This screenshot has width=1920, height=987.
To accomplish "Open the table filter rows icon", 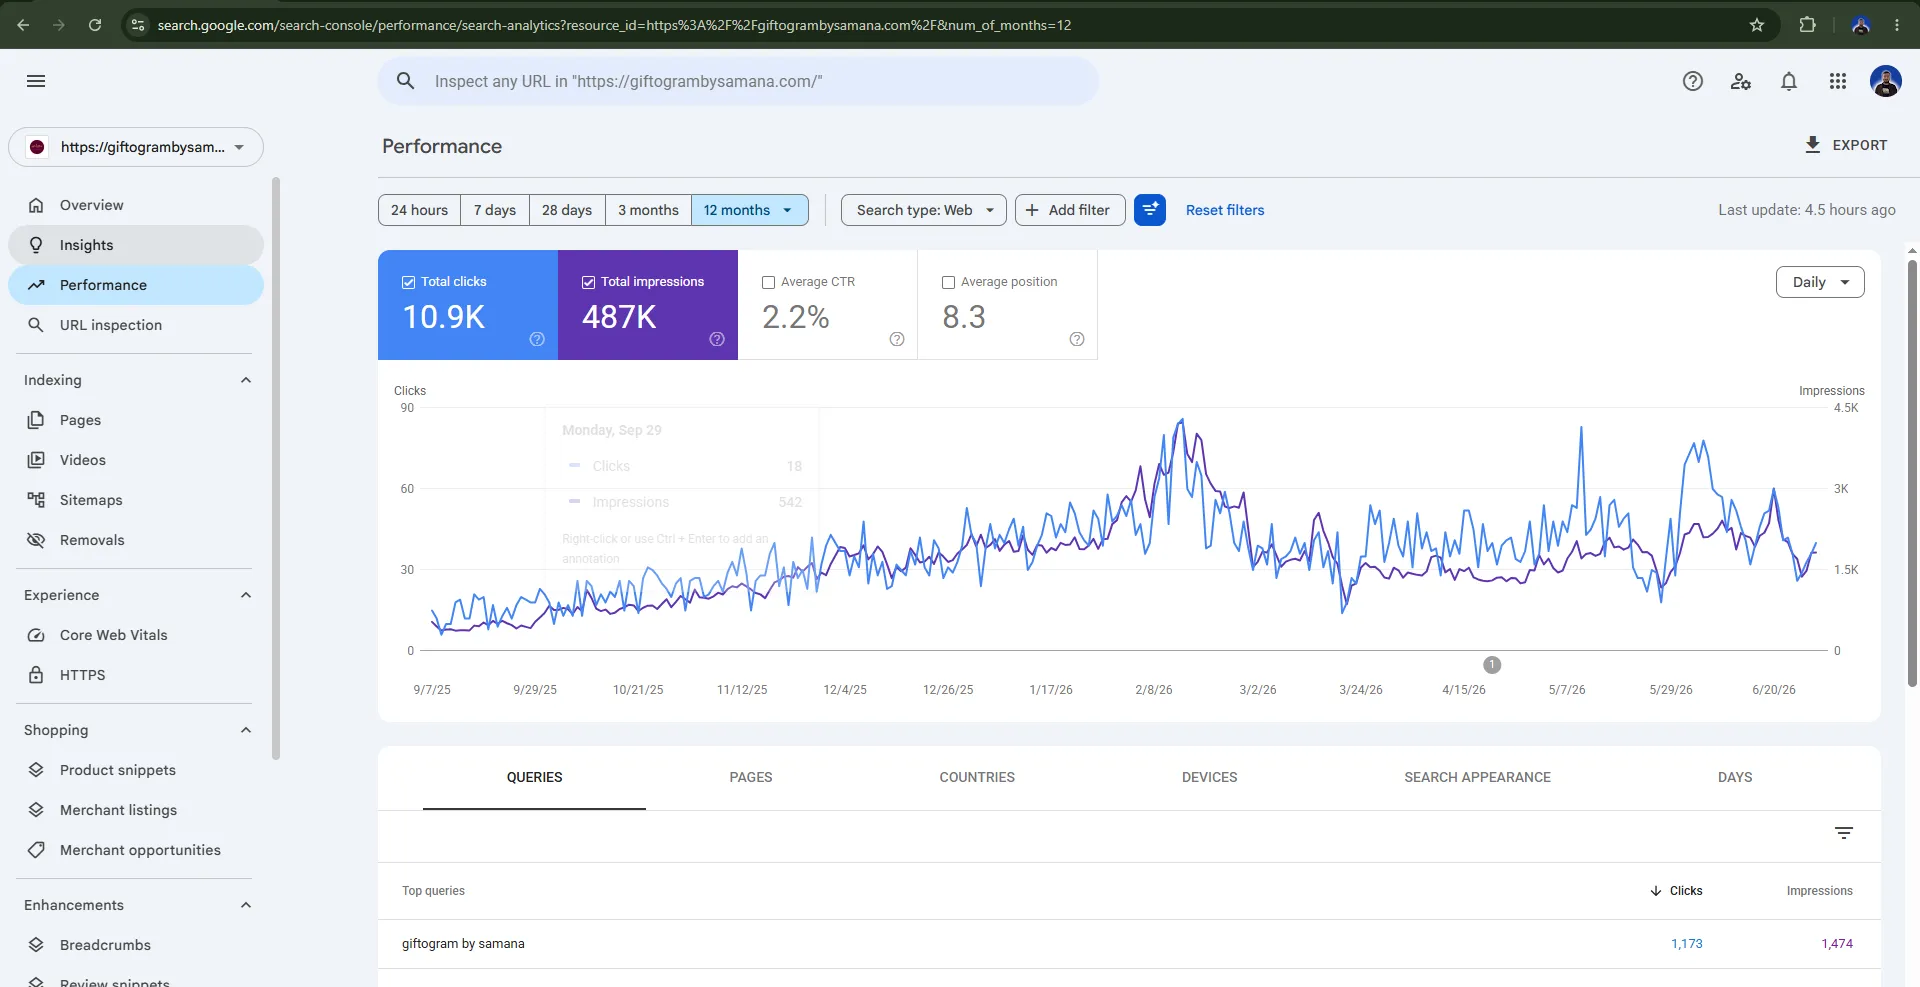I will pos(1844,833).
